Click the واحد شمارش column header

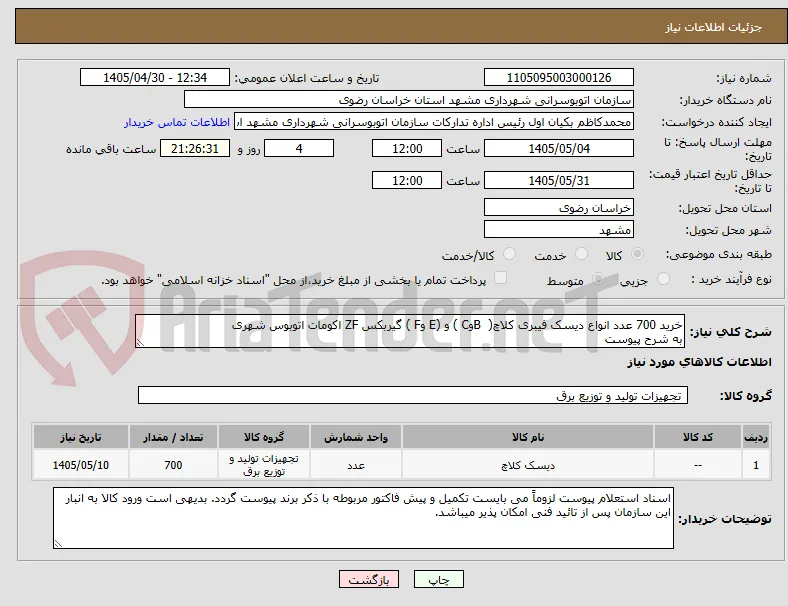(x=356, y=437)
